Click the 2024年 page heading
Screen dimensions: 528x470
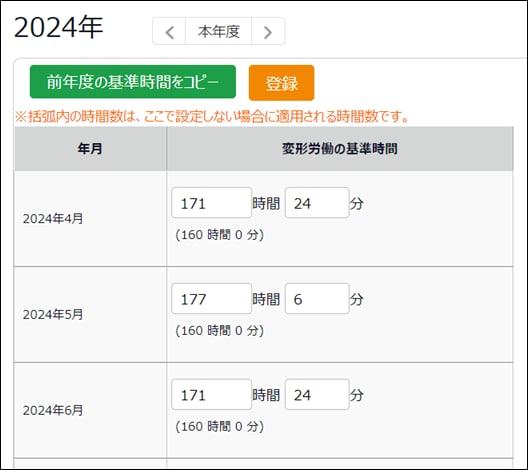pyautogui.click(x=59, y=27)
